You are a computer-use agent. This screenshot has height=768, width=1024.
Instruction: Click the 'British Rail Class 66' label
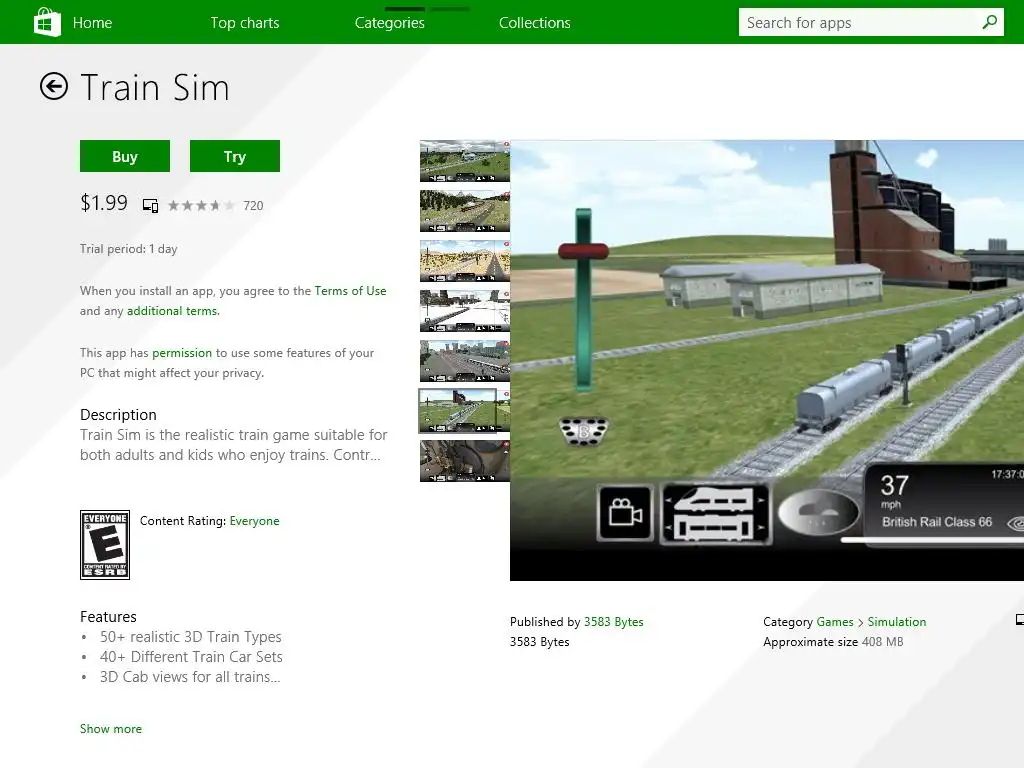point(936,522)
